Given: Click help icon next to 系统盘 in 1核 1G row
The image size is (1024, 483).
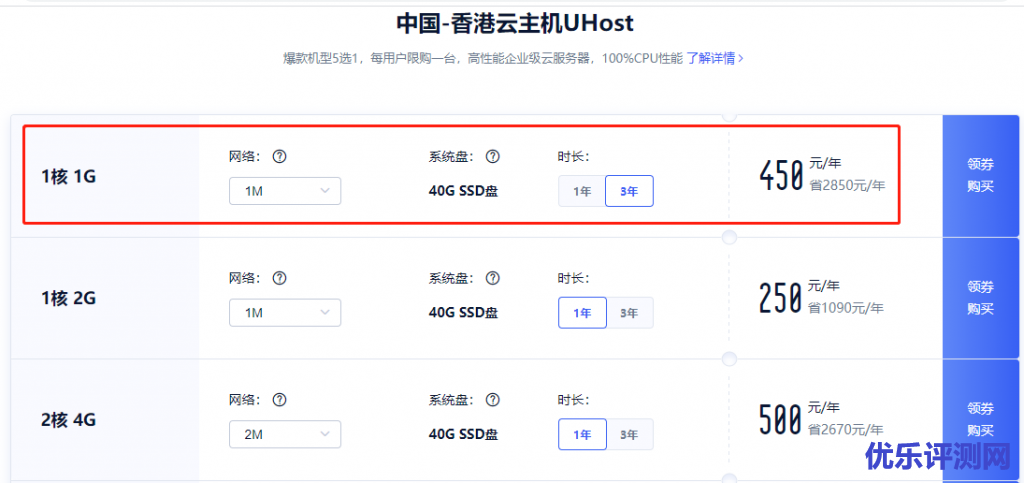Looking at the screenshot, I should (x=493, y=157).
